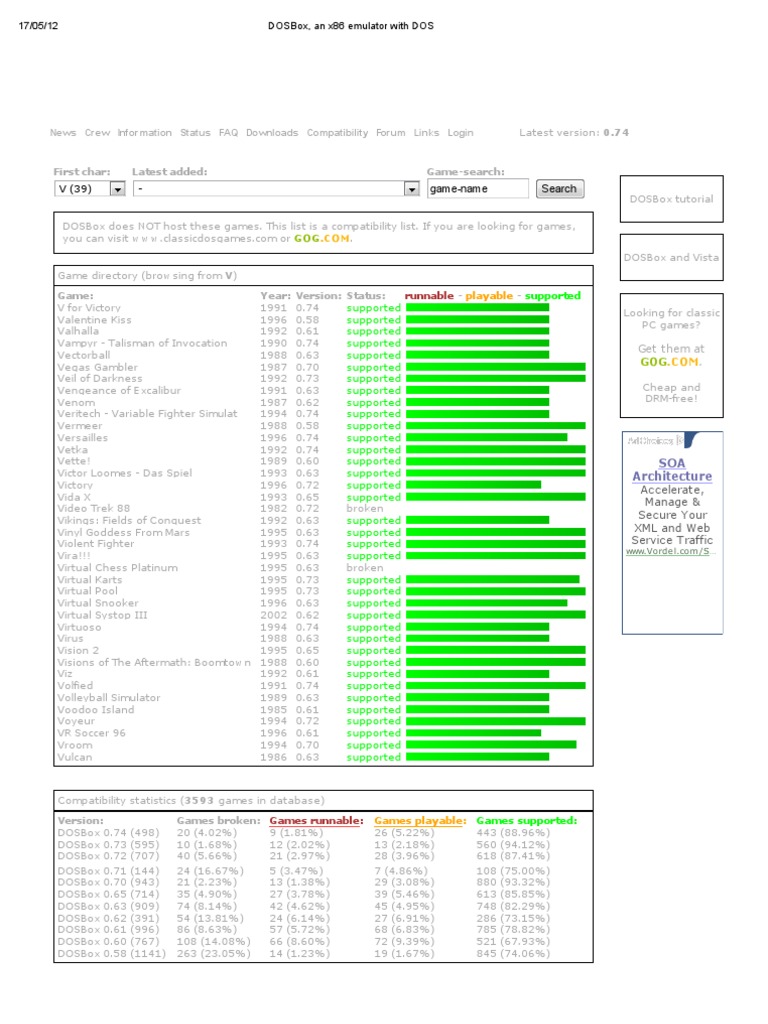Image resolution: width=768 pixels, height=1024 pixels.
Task: Click the green support bar for Vulcan
Action: (477, 757)
